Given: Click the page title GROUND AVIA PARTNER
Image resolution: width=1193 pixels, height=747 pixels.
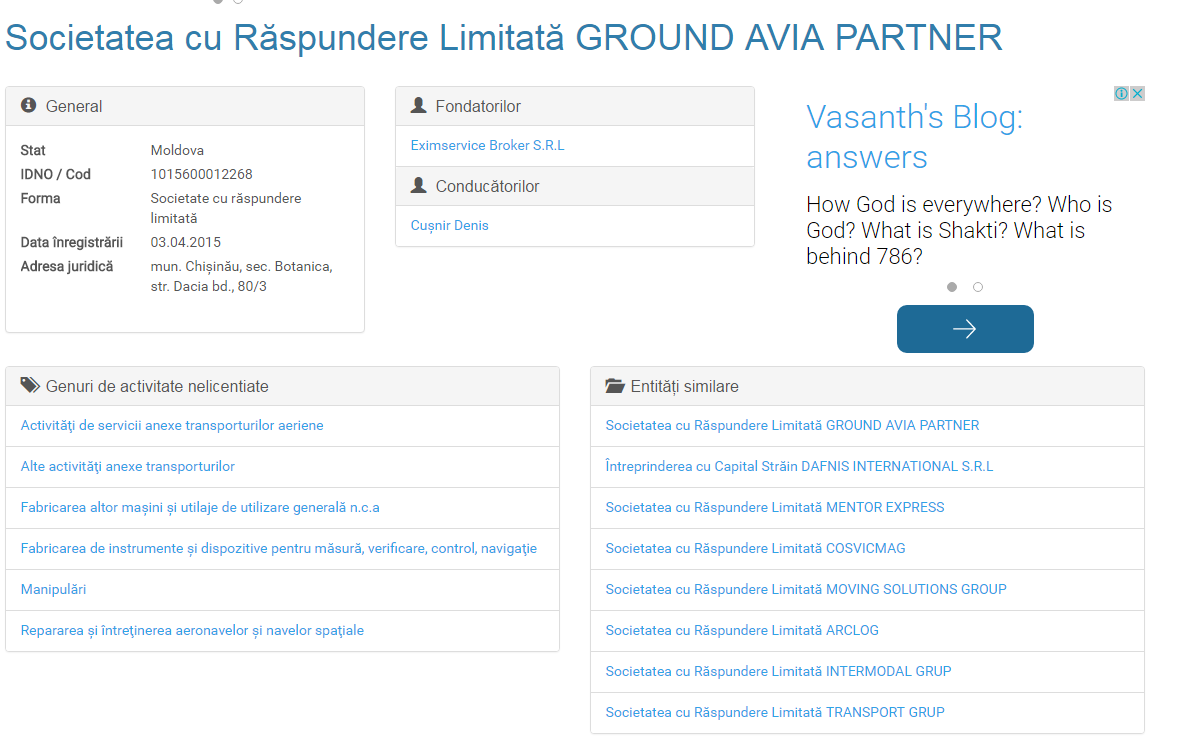Looking at the screenshot, I should pos(504,37).
